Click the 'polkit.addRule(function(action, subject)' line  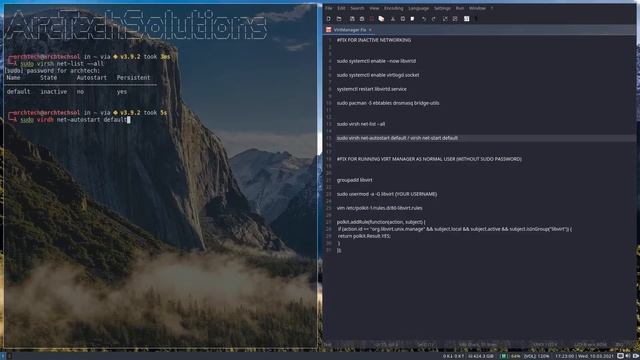pyautogui.click(x=381, y=222)
